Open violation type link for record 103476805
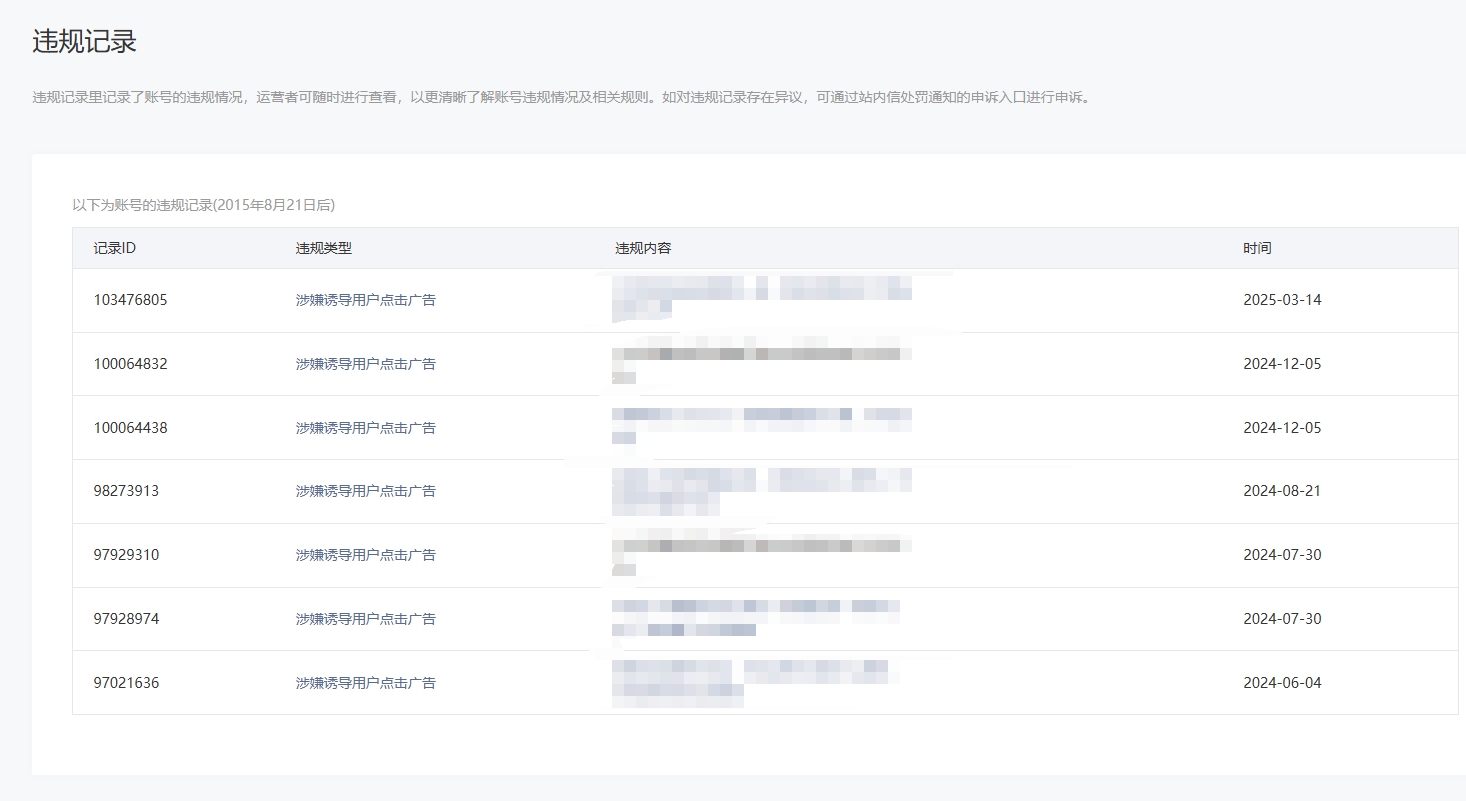This screenshot has width=1466, height=801. [x=365, y=300]
